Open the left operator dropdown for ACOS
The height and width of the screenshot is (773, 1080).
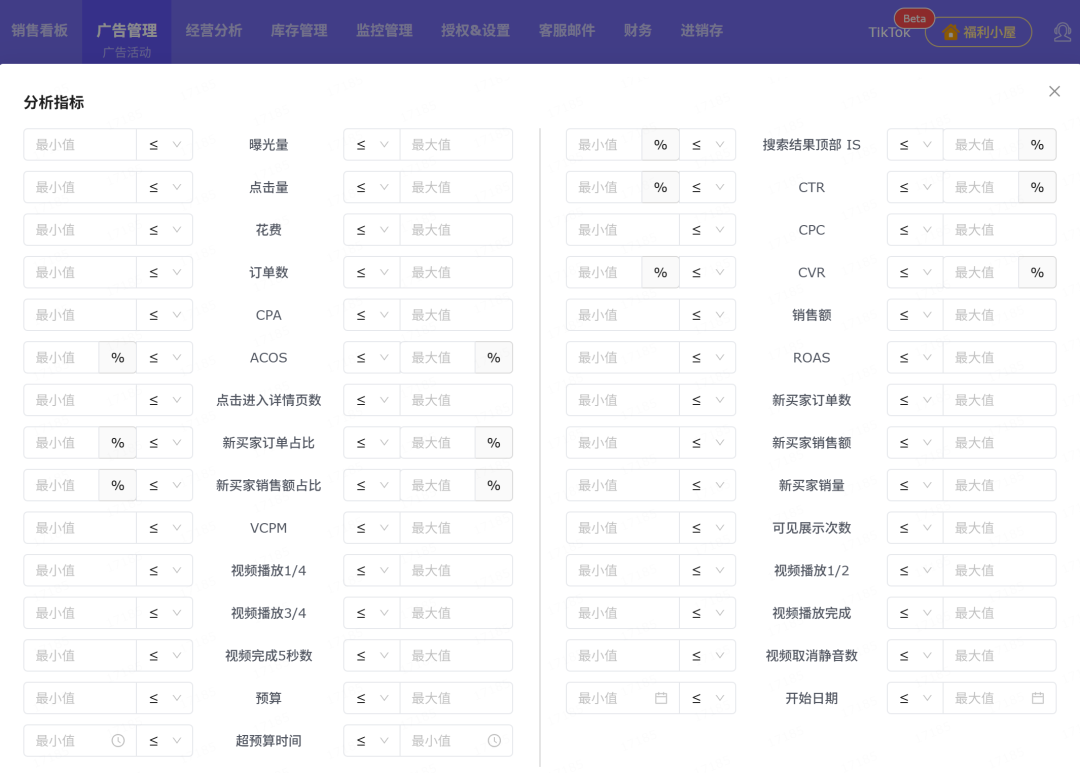(x=165, y=358)
